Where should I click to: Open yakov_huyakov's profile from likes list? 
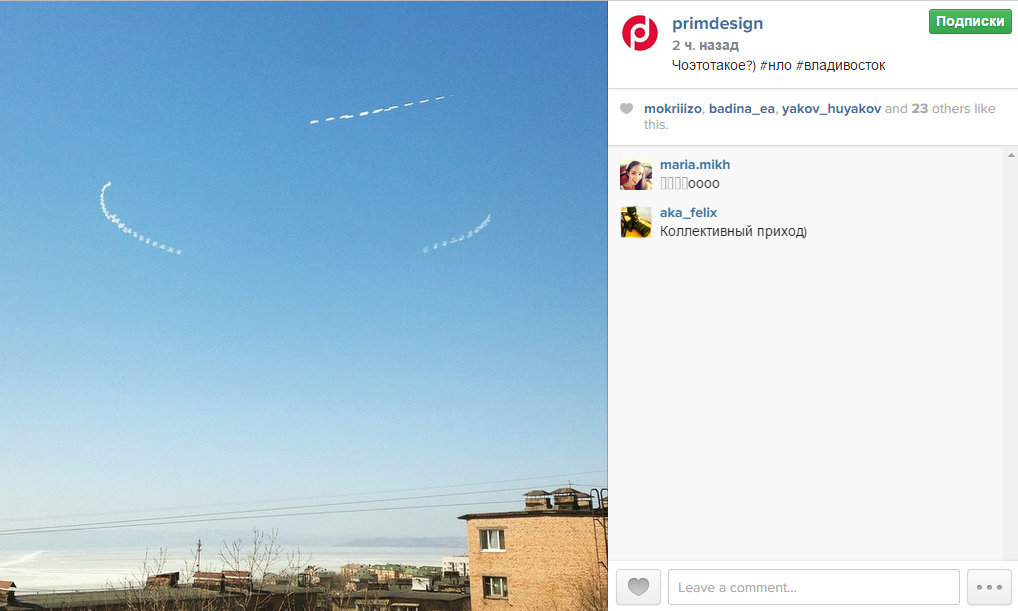pyautogui.click(x=831, y=108)
